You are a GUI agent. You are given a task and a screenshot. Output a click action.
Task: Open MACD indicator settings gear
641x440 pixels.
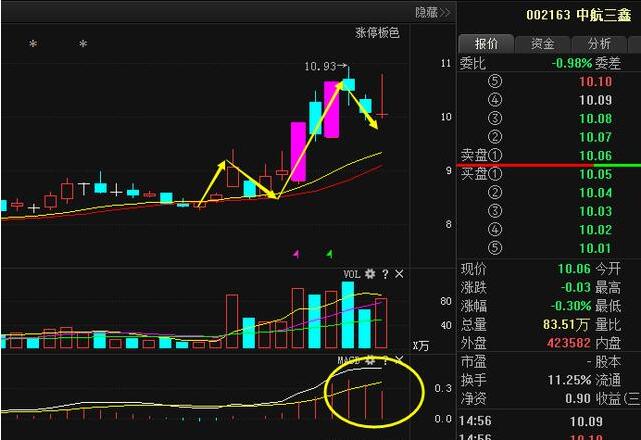tap(370, 360)
